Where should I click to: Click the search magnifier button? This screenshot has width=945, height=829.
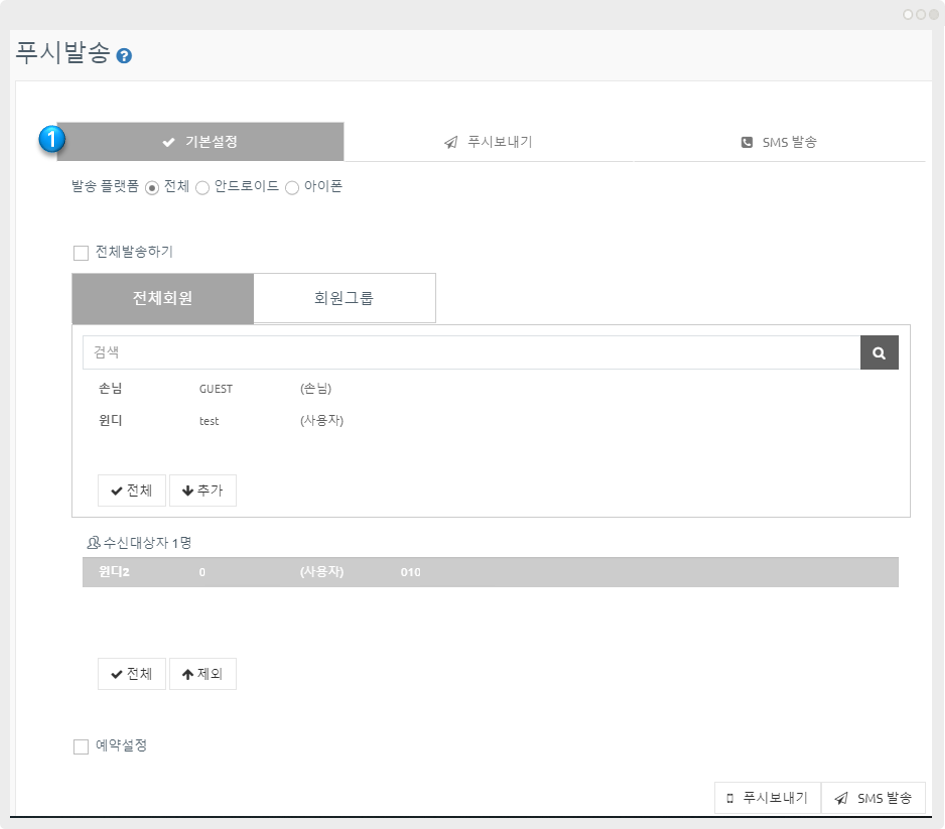(x=879, y=353)
